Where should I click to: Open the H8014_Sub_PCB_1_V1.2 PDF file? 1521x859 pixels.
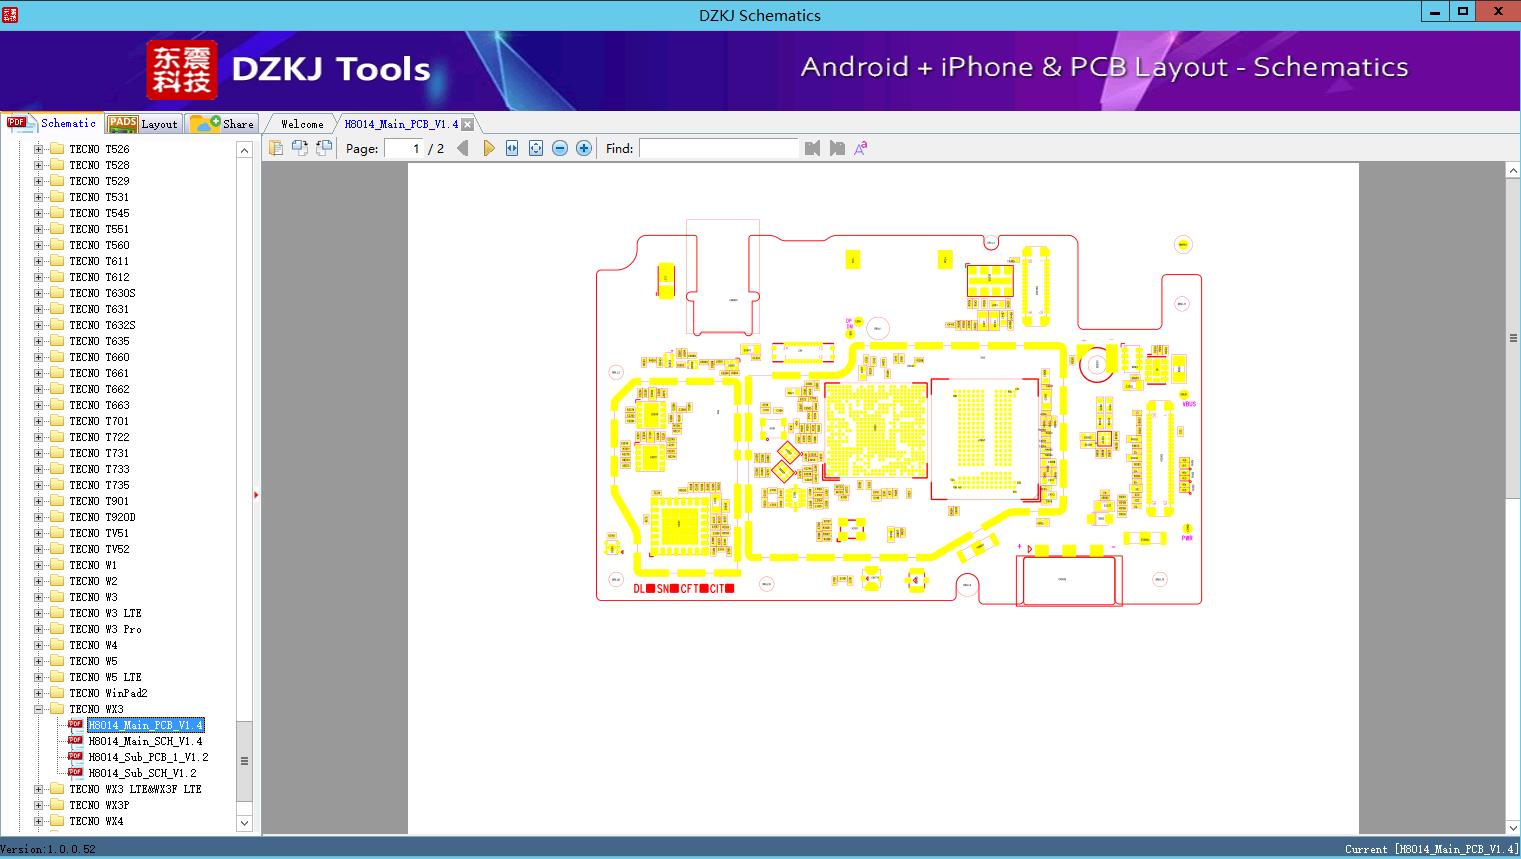coord(148,757)
